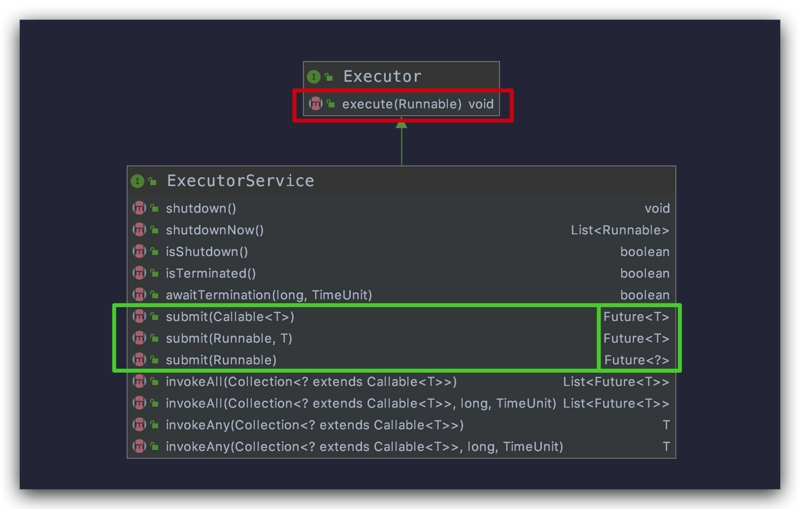The width and height of the screenshot is (800, 509).
Task: Click the interface icon beside Executor title
Action: pyautogui.click(x=314, y=76)
